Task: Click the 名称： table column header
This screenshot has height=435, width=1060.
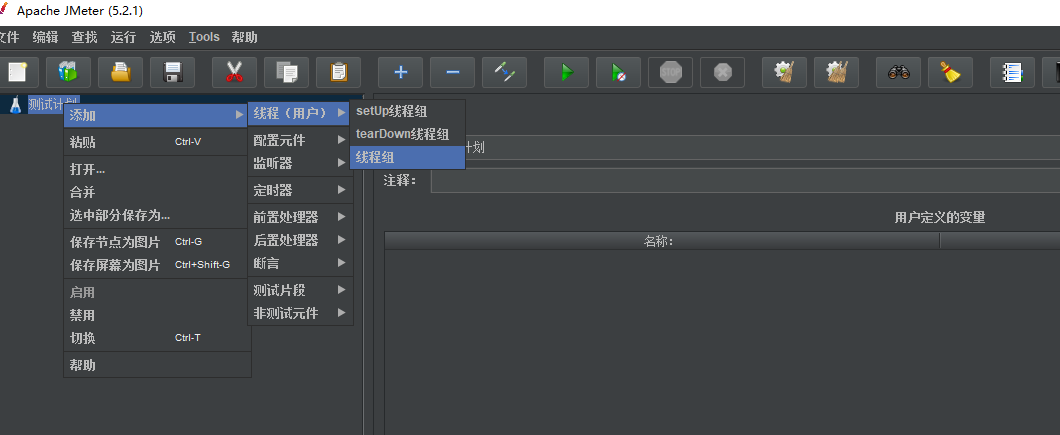Action: (662, 241)
